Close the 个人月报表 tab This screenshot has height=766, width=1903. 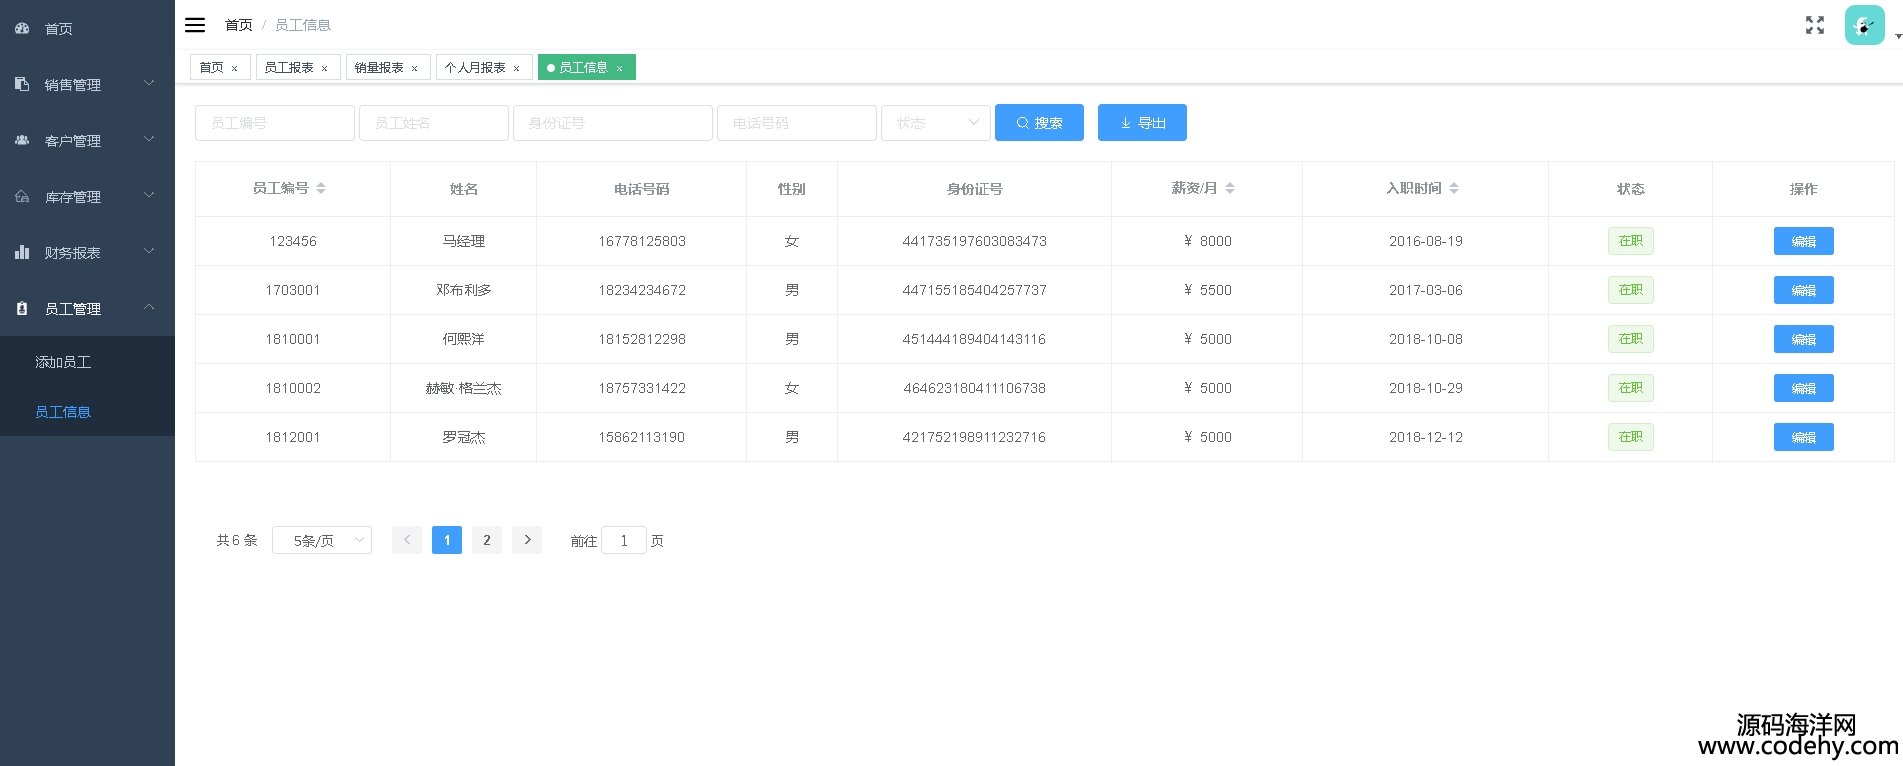[516, 68]
